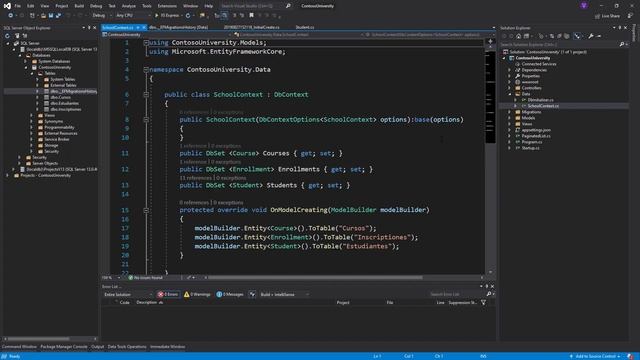This screenshot has height=360, width=640.
Task: Click Solution Explorer search magnifier icon
Action: 622,44
